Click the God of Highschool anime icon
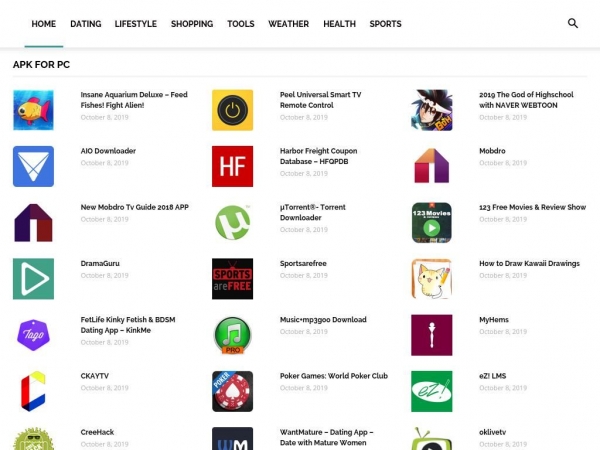600x450 pixels. point(432,110)
